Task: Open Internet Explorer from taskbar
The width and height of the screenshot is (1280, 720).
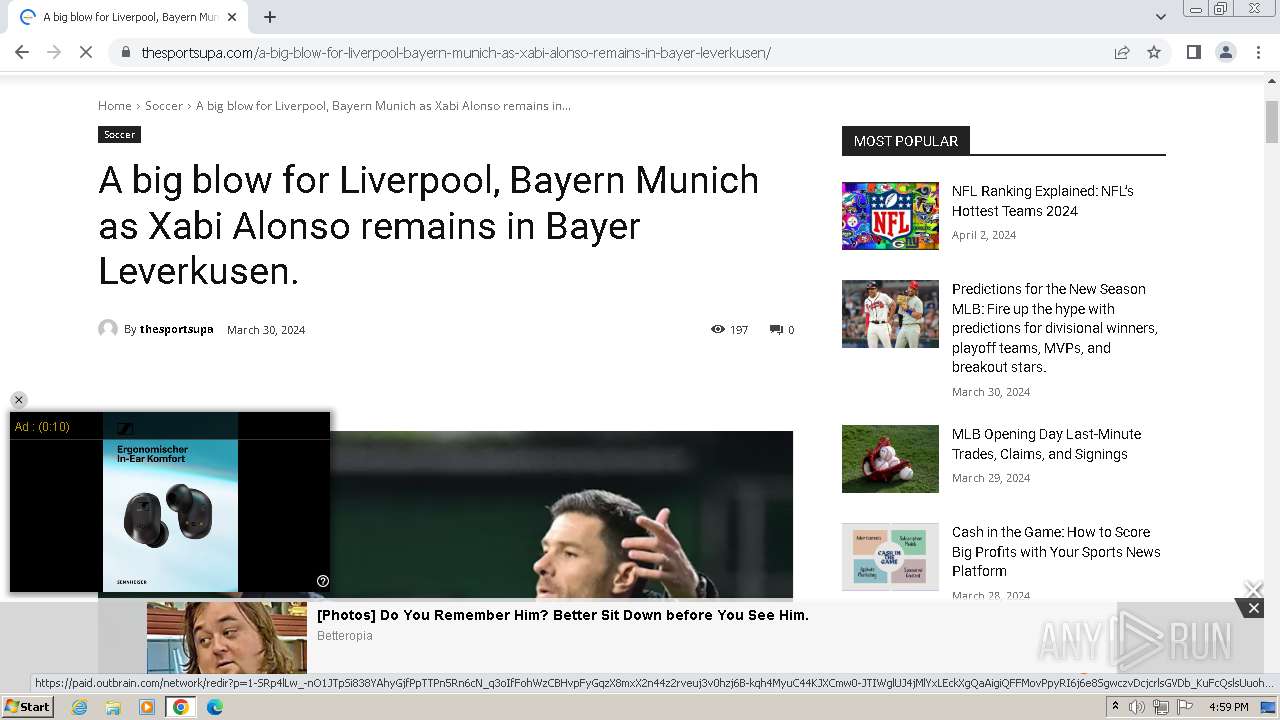Action: pyautogui.click(x=80, y=707)
